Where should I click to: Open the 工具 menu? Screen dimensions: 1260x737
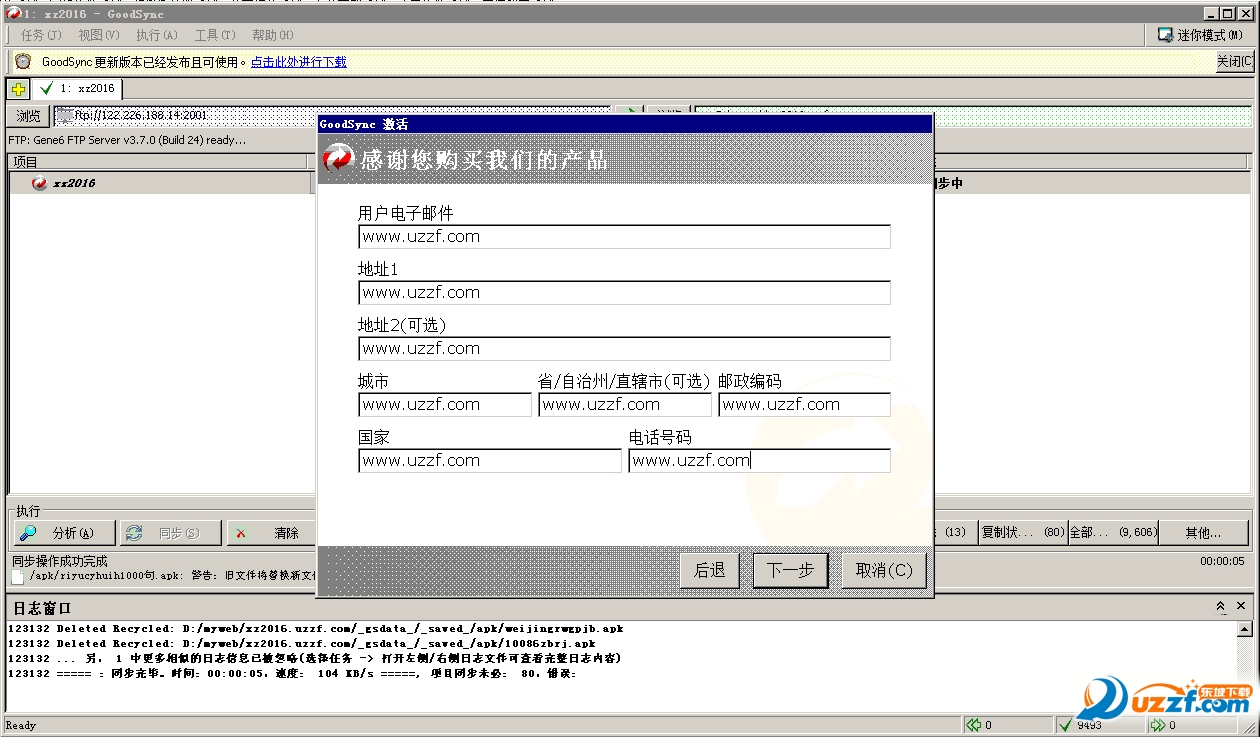pos(214,35)
